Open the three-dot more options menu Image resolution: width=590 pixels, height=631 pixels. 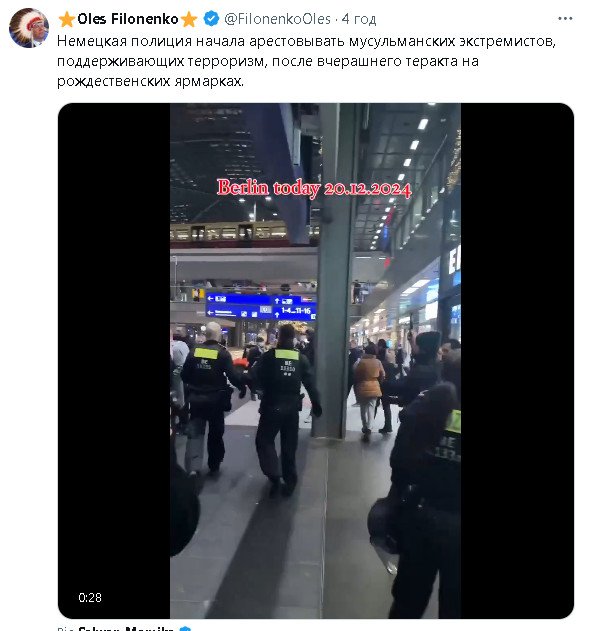565,19
